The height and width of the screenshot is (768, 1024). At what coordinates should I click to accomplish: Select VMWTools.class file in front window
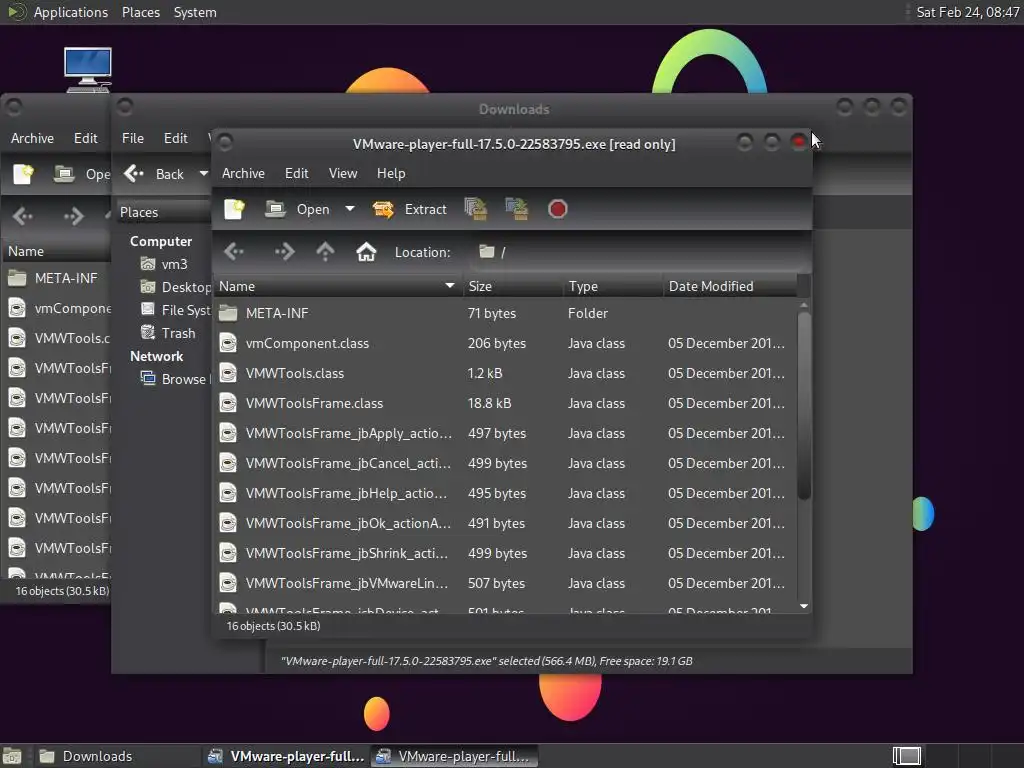(506, 374)
